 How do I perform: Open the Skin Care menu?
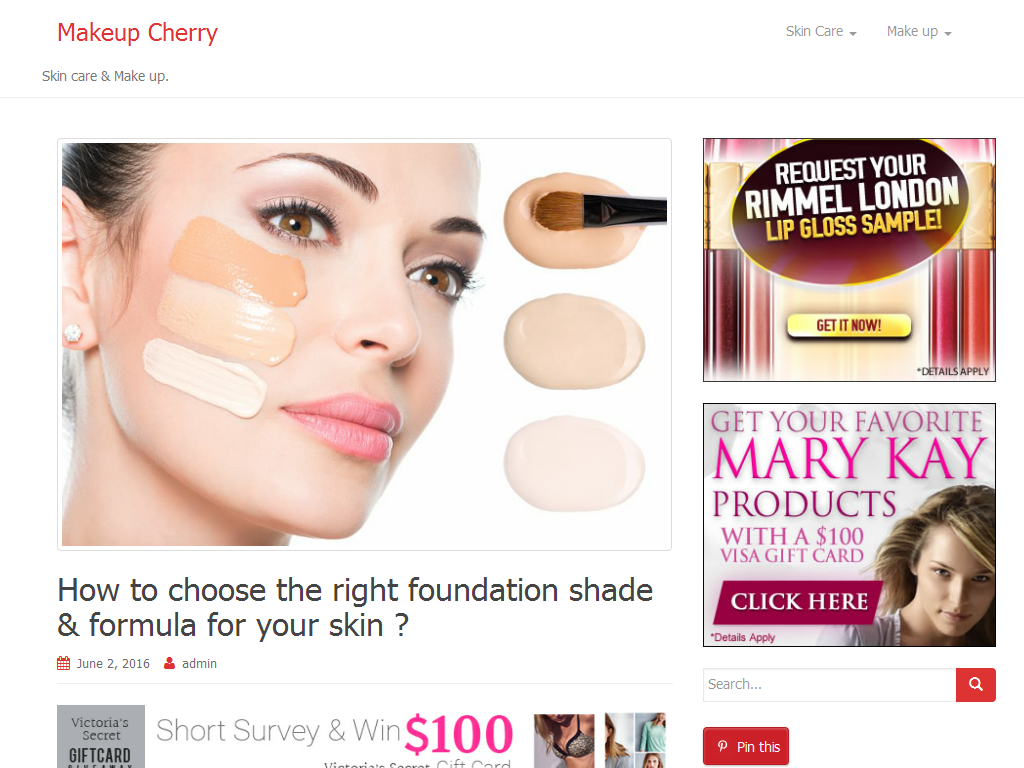(x=821, y=31)
